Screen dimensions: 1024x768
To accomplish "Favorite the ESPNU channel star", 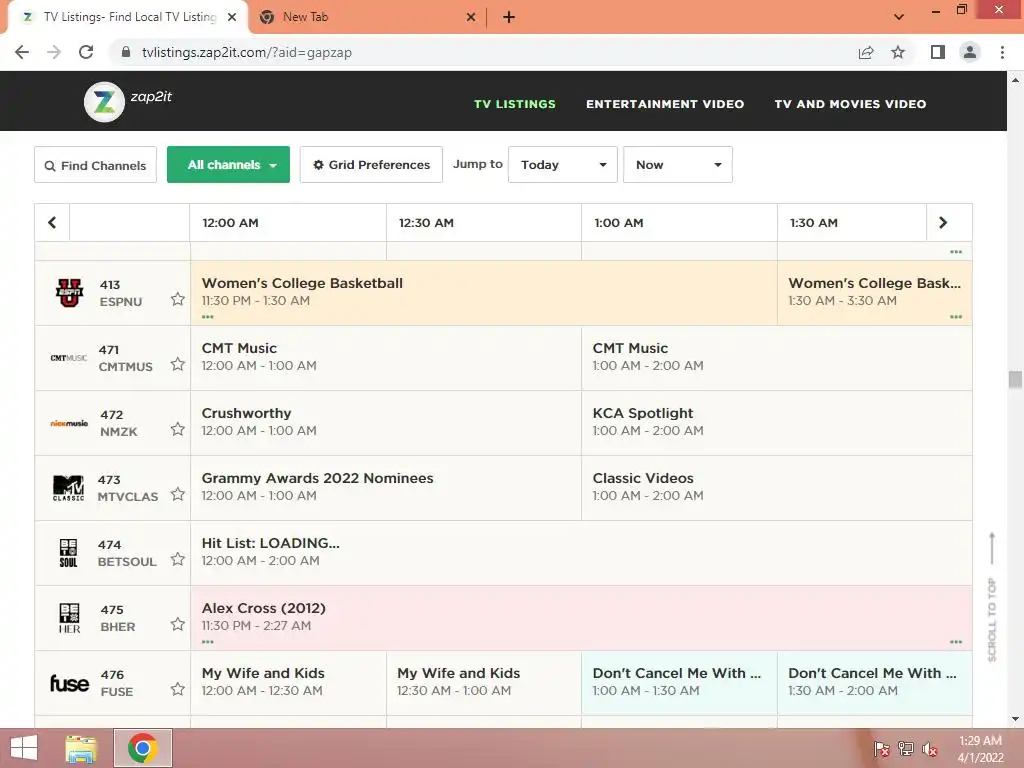I will click(178, 299).
